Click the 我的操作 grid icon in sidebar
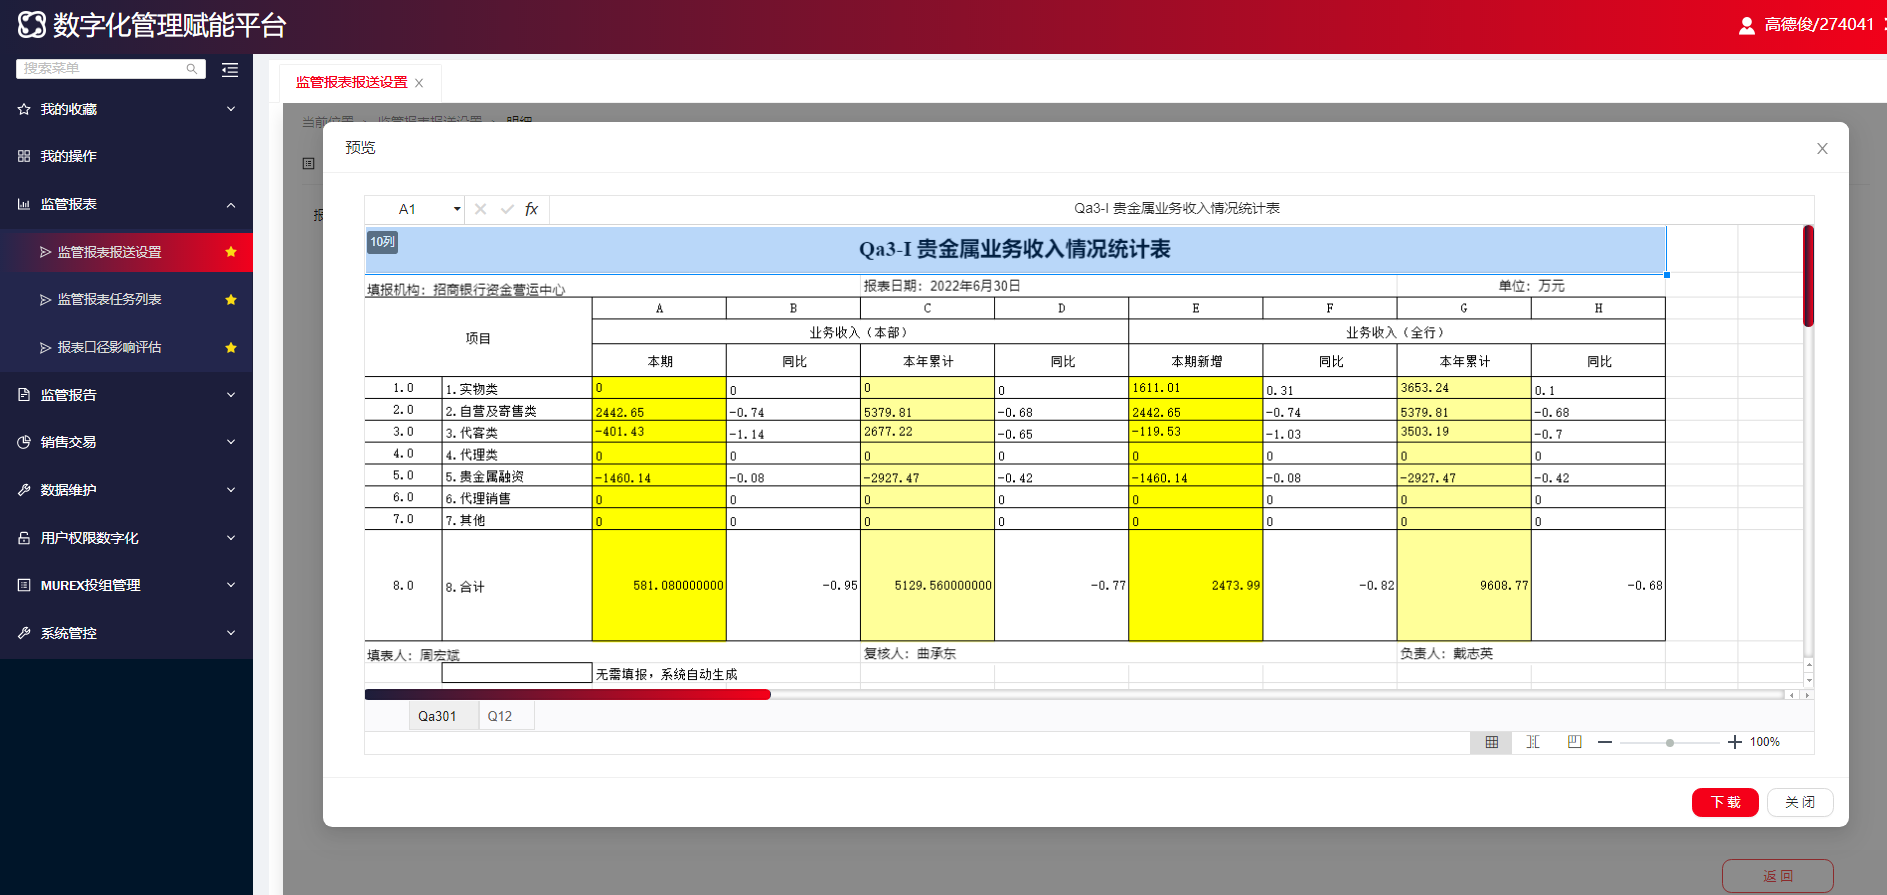This screenshot has width=1887, height=895. 24,156
